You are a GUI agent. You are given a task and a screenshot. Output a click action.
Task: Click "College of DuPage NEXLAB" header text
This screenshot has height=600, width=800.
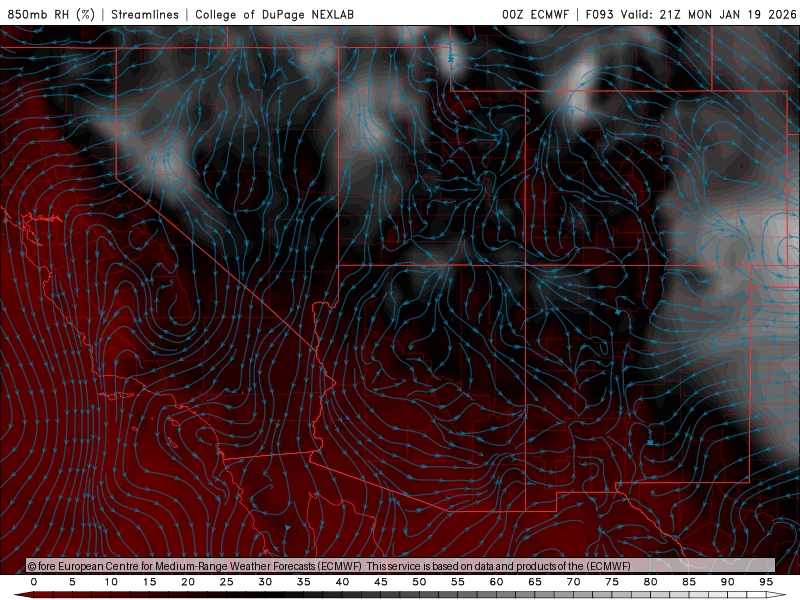click(274, 14)
